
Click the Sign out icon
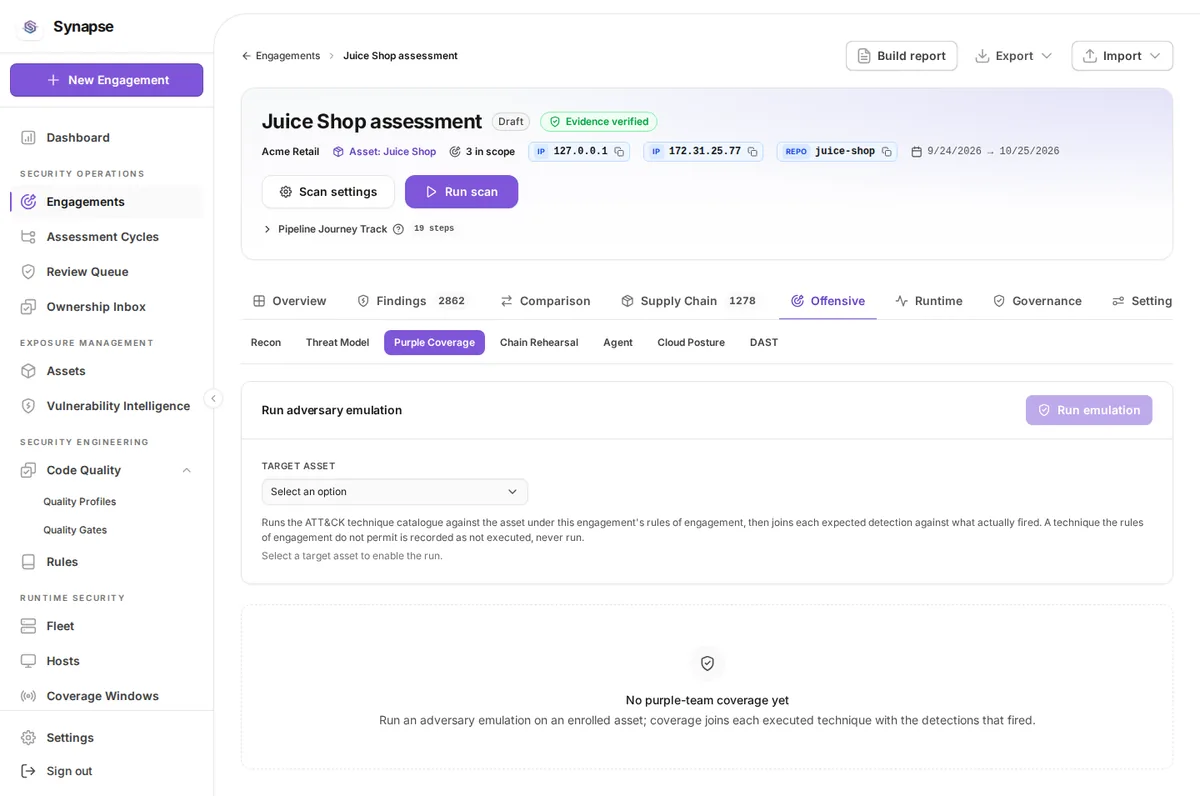tap(28, 771)
